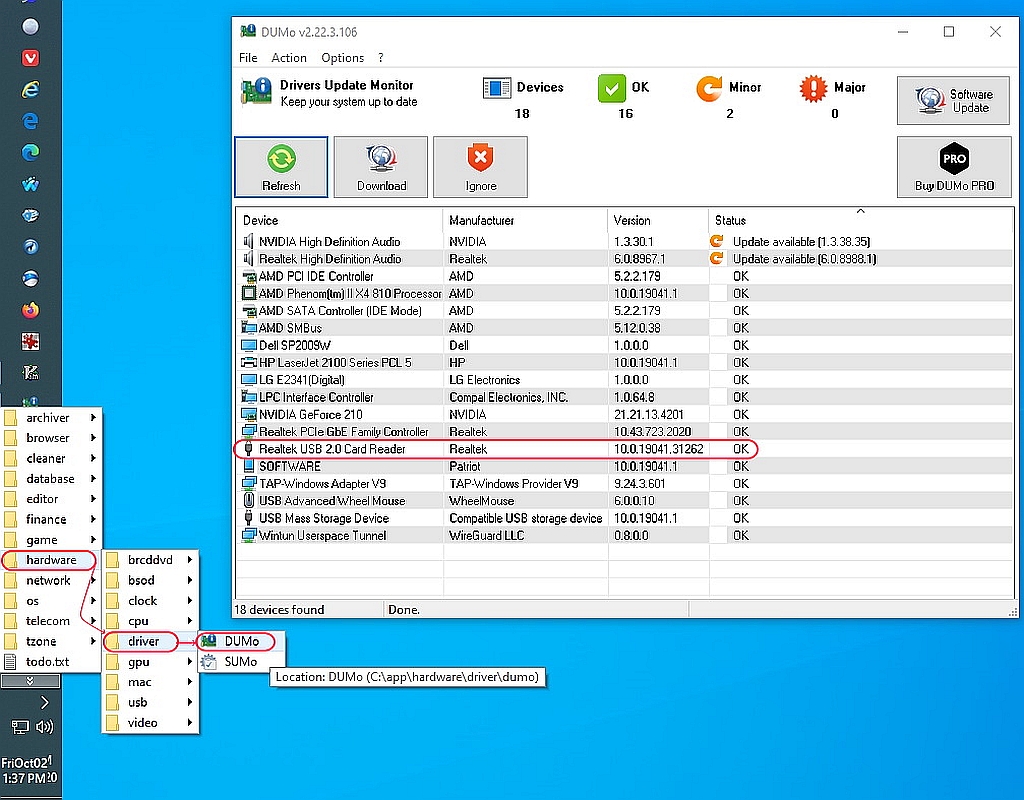Click the double-chevron expand bar below todo.txt
Image resolution: width=1024 pixels, height=800 pixels.
(31, 681)
